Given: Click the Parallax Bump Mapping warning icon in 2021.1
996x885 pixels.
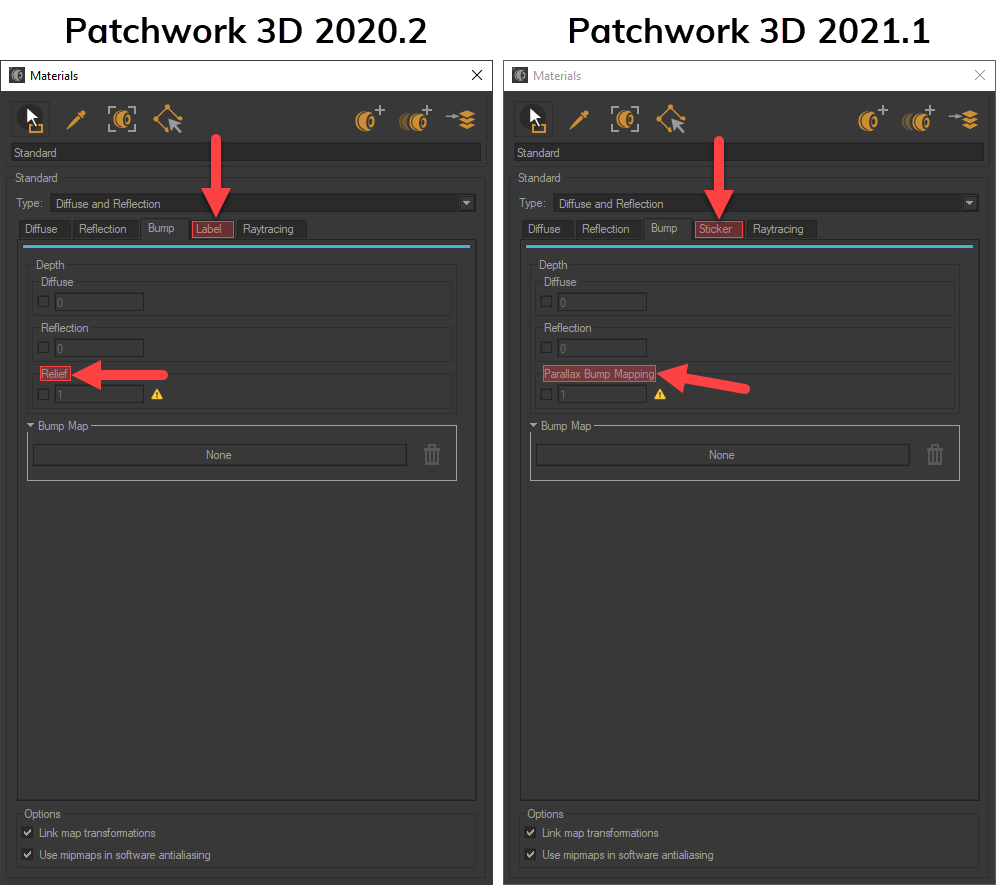Looking at the screenshot, I should point(660,395).
